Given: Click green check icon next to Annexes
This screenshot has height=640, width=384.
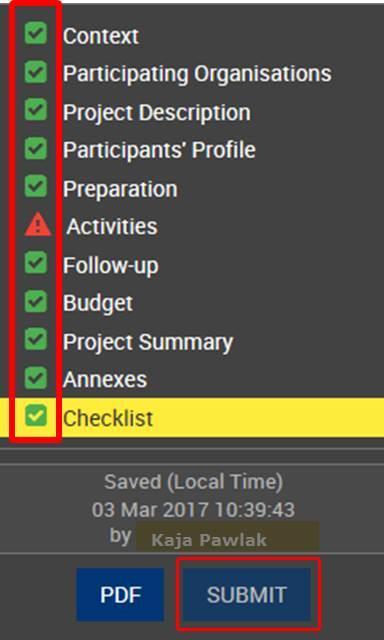Looking at the screenshot, I should [x=36, y=378].
